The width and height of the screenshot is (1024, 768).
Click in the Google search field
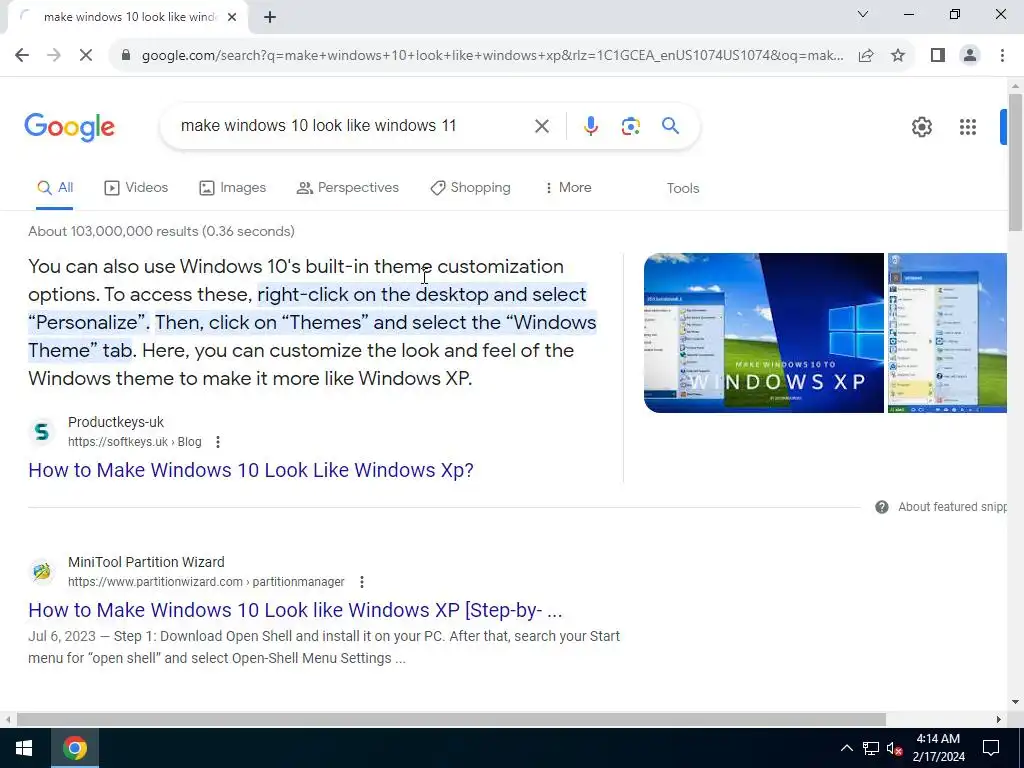pyautogui.click(x=353, y=125)
